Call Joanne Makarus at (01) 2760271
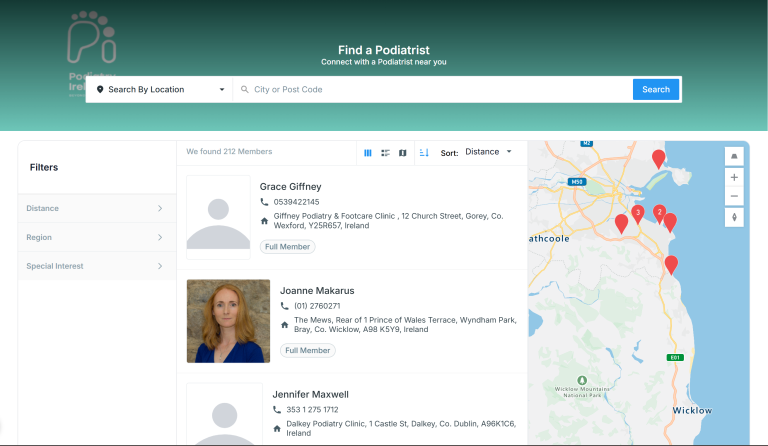Screen dimensions: 768x446 (x=317, y=306)
